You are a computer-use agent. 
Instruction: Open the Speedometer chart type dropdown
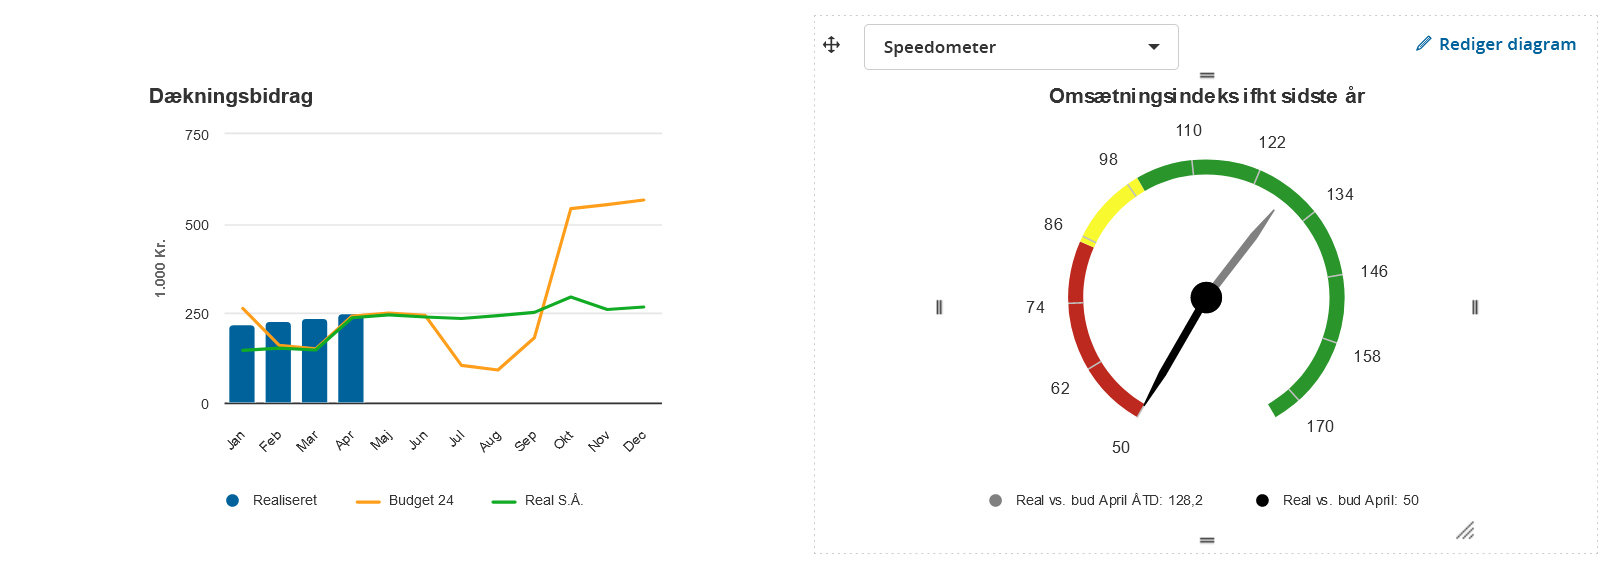(x=1021, y=47)
